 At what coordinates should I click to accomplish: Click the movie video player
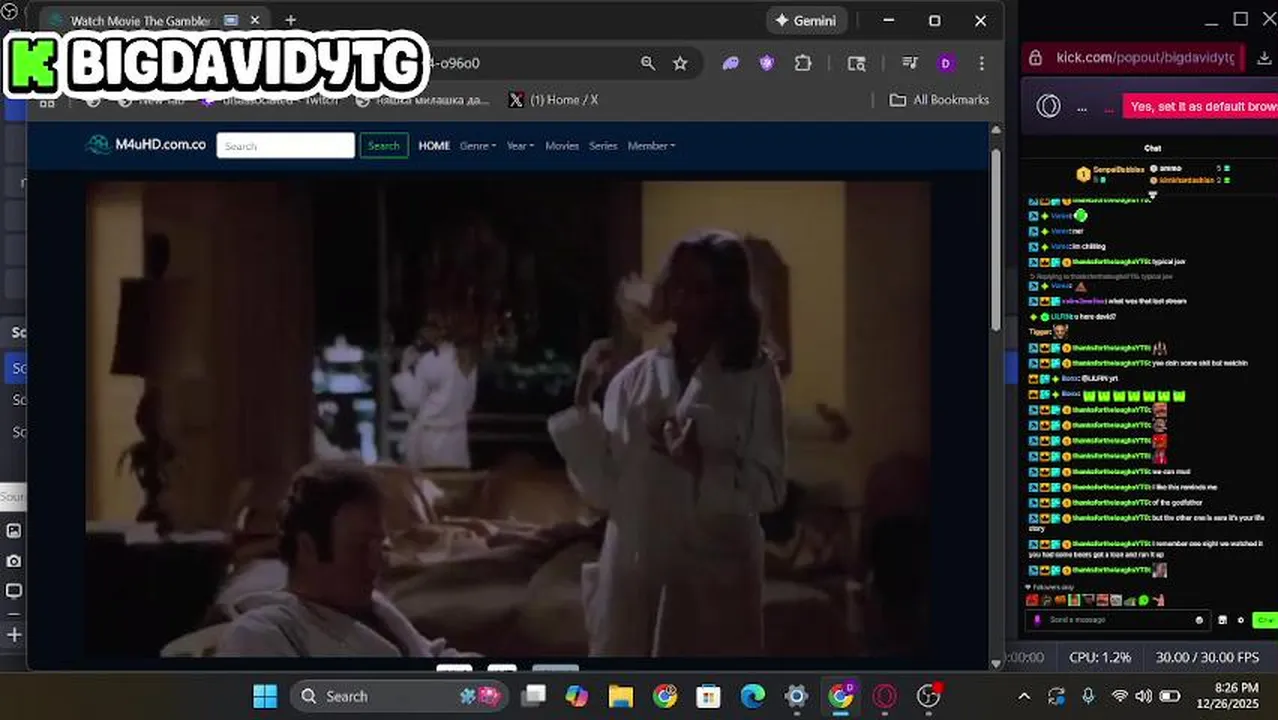point(508,418)
